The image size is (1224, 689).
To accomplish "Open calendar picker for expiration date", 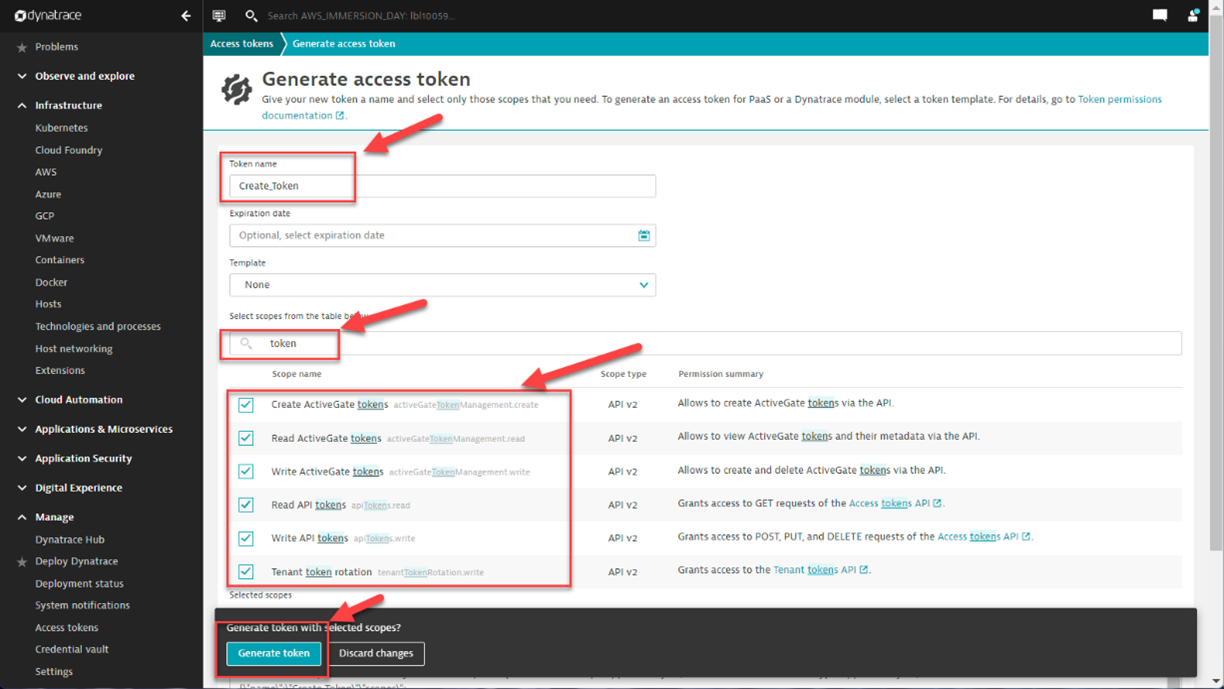I will coord(644,236).
